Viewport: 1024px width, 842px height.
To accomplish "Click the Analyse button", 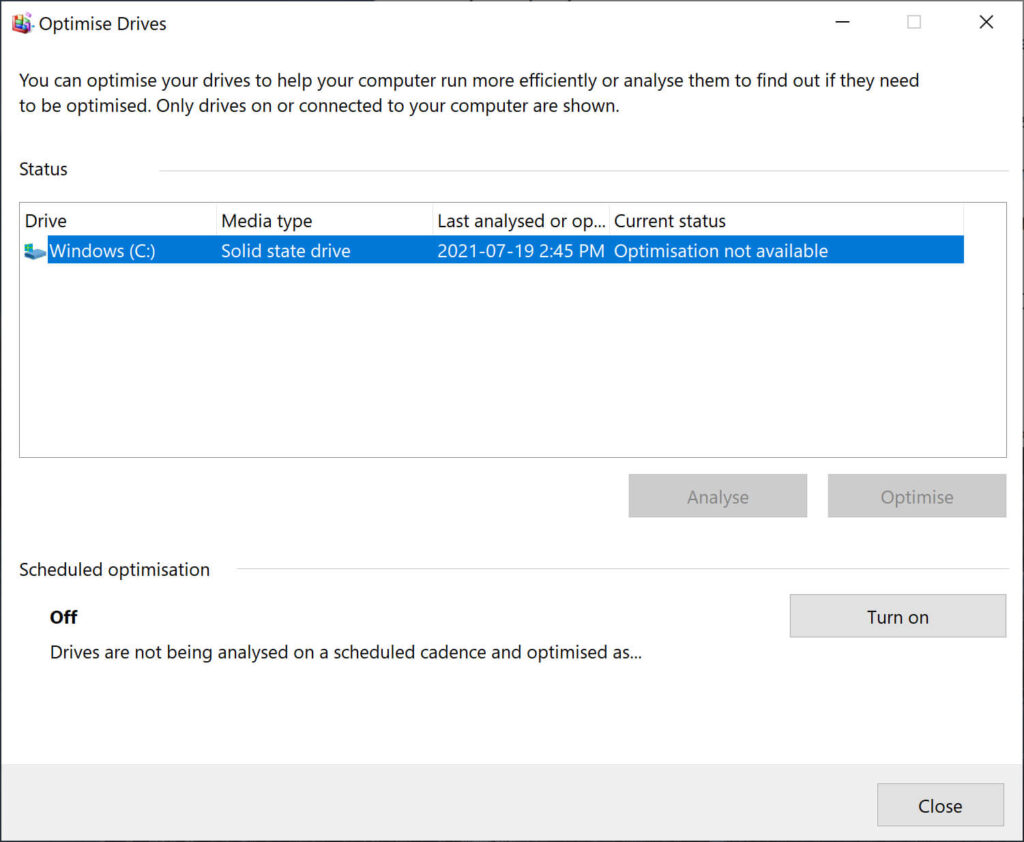I will coord(718,496).
